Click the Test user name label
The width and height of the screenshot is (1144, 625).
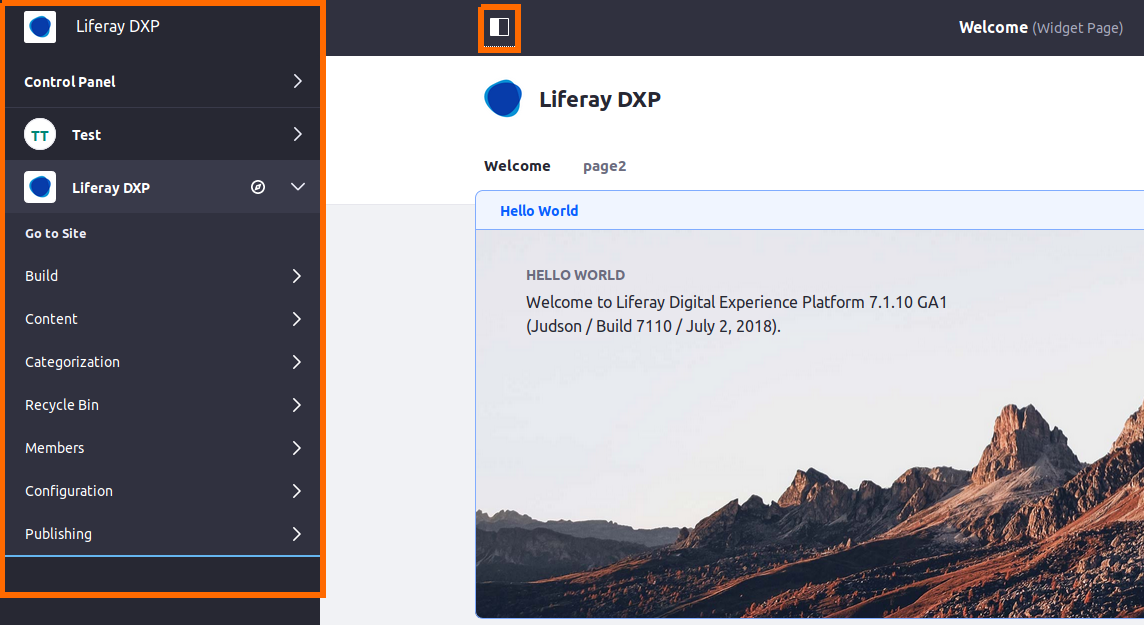click(86, 135)
